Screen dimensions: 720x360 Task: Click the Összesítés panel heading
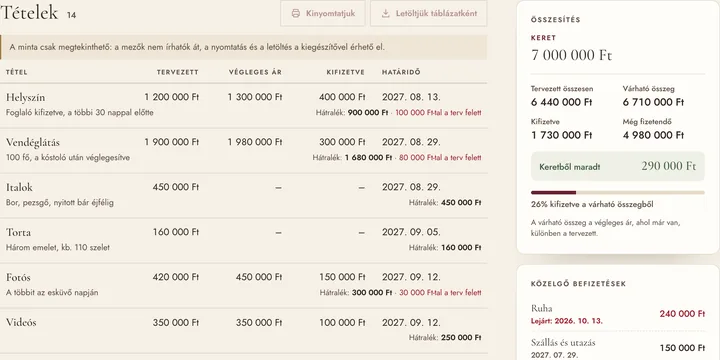click(556, 20)
